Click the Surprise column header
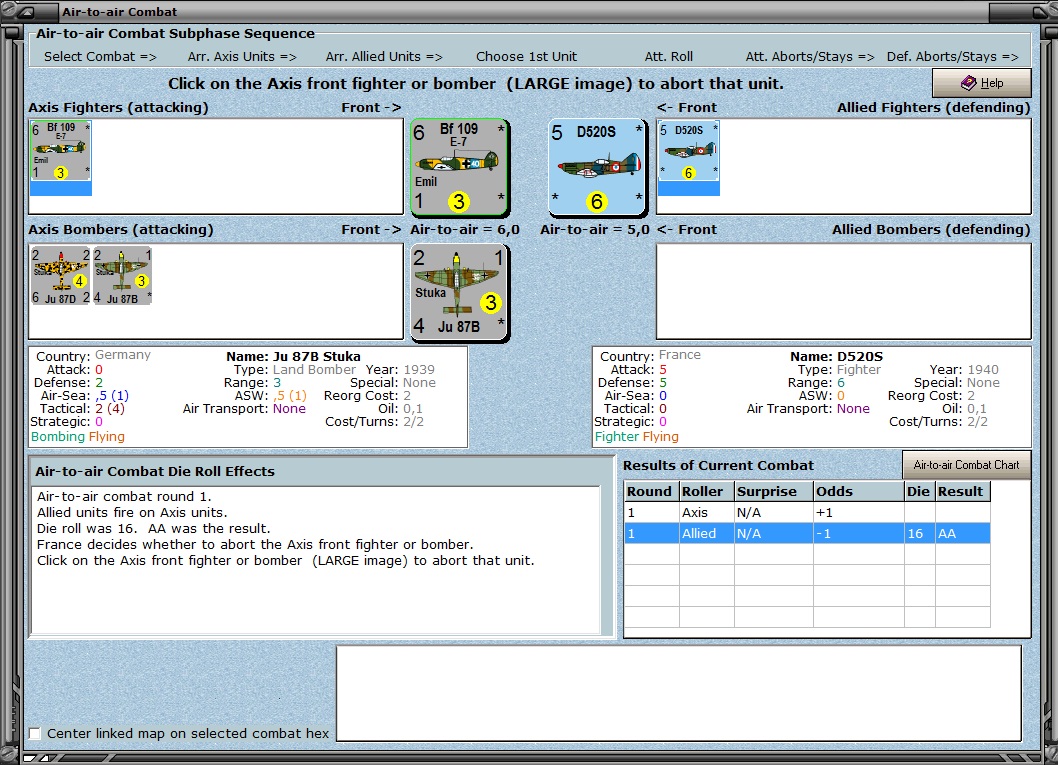This screenshot has width=1058, height=765. pos(774,491)
